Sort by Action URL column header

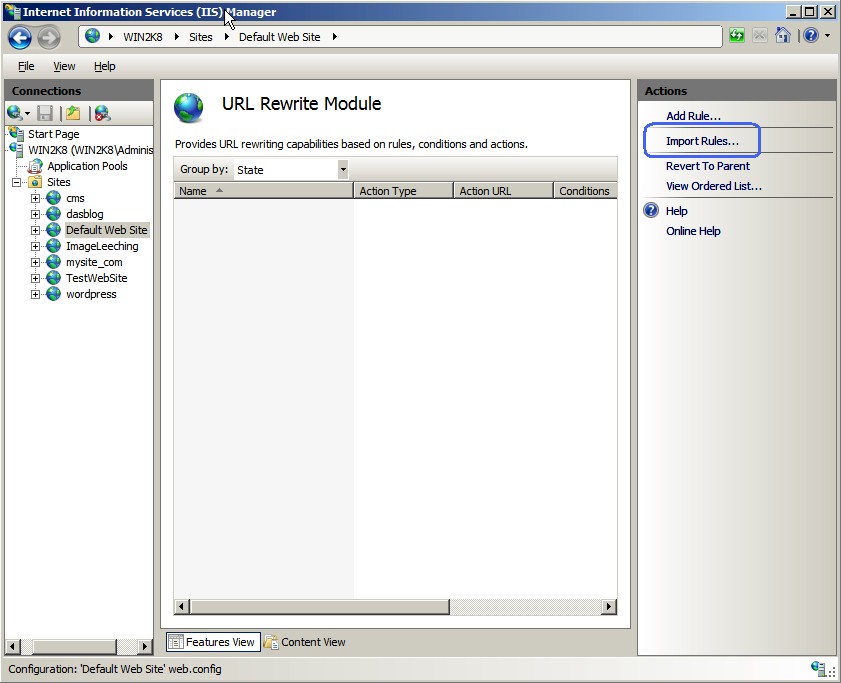coord(504,191)
